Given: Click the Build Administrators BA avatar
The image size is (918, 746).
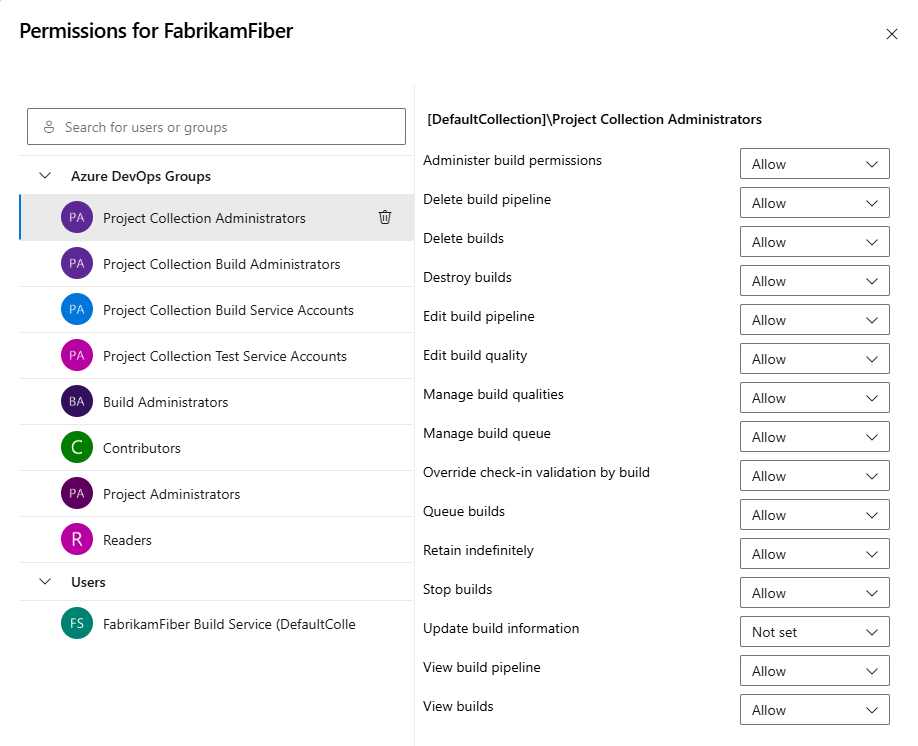Looking at the screenshot, I should click(x=77, y=402).
